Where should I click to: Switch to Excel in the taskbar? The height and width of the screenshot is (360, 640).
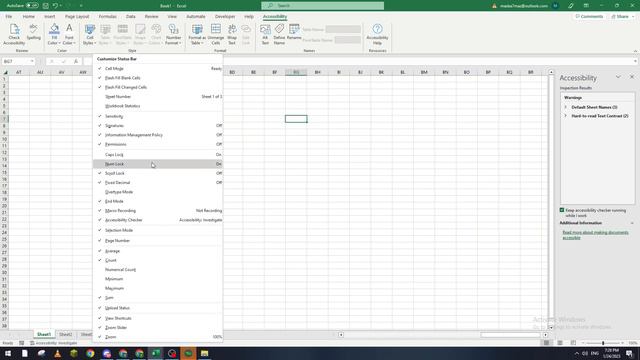coord(156,353)
